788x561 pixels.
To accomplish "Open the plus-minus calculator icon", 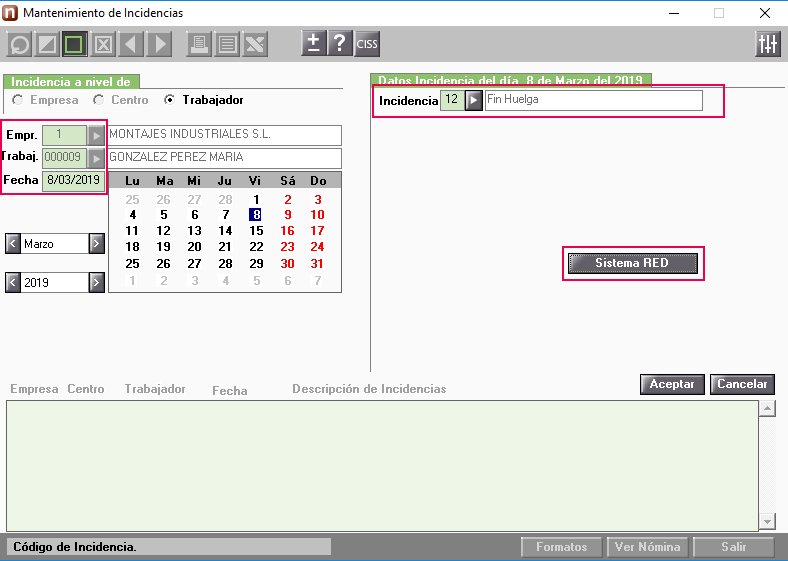I will pyautogui.click(x=314, y=43).
